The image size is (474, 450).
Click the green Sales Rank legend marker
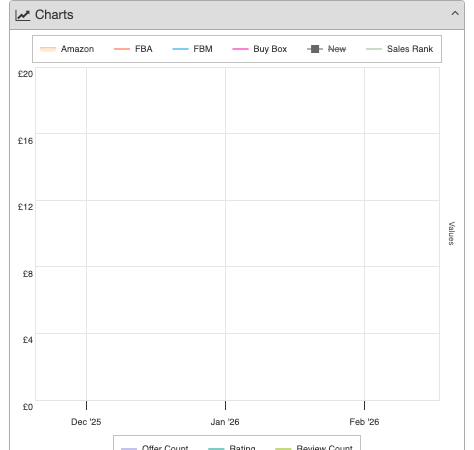(374, 49)
